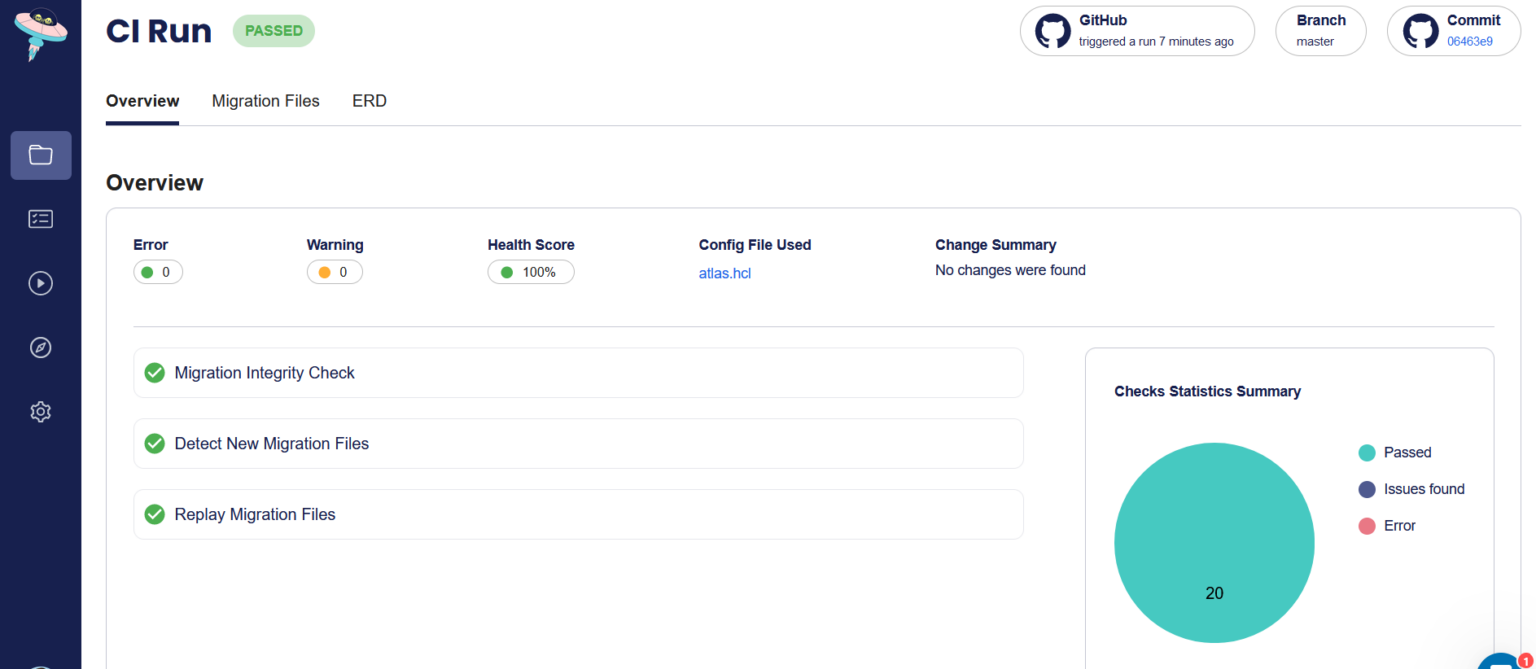This screenshot has width=1536, height=669.
Task: Open the Explore compass icon in sidebar
Action: point(40,347)
